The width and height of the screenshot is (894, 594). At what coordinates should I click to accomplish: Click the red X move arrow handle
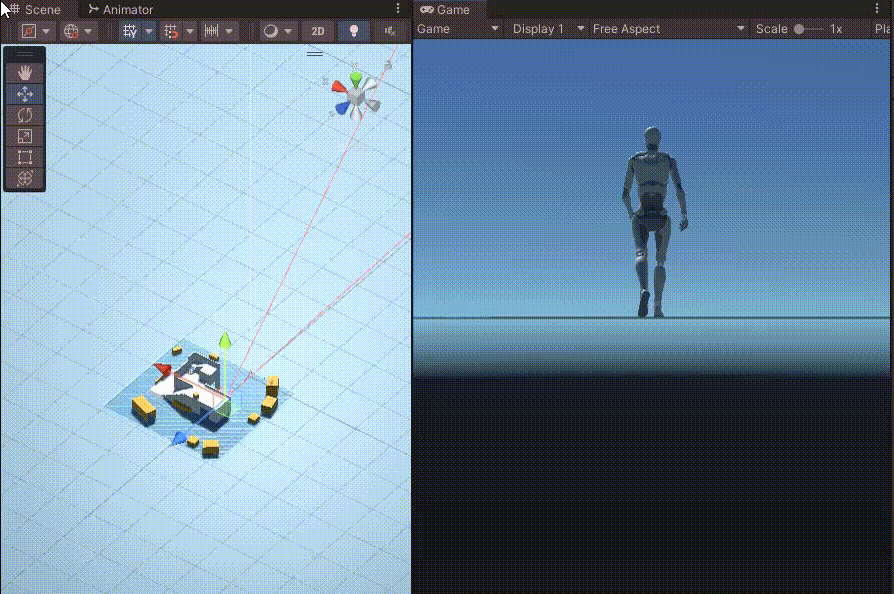[x=162, y=369]
